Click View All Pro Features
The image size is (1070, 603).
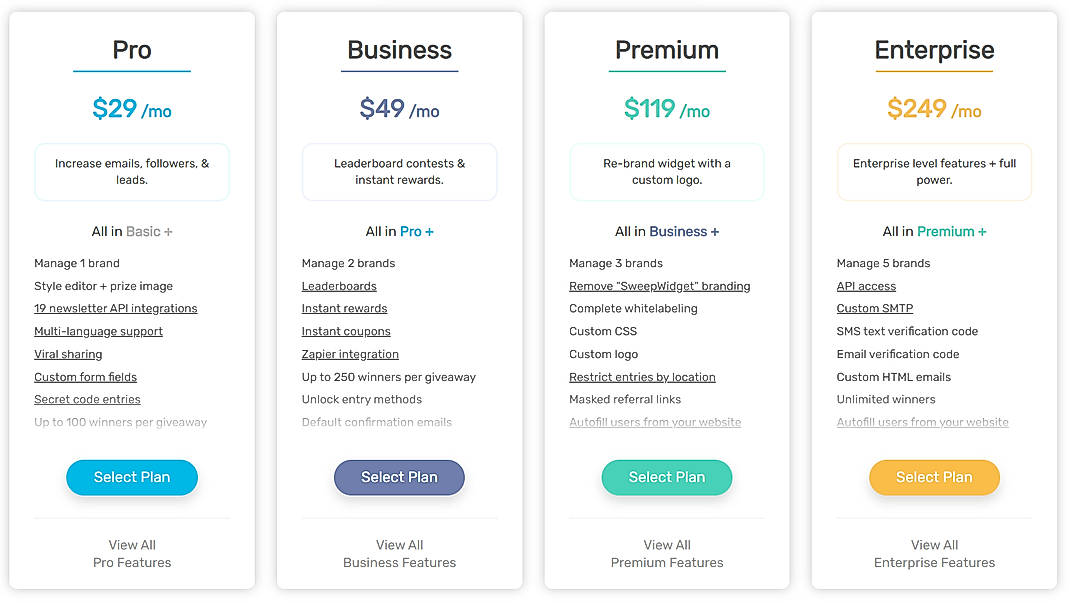(131, 553)
